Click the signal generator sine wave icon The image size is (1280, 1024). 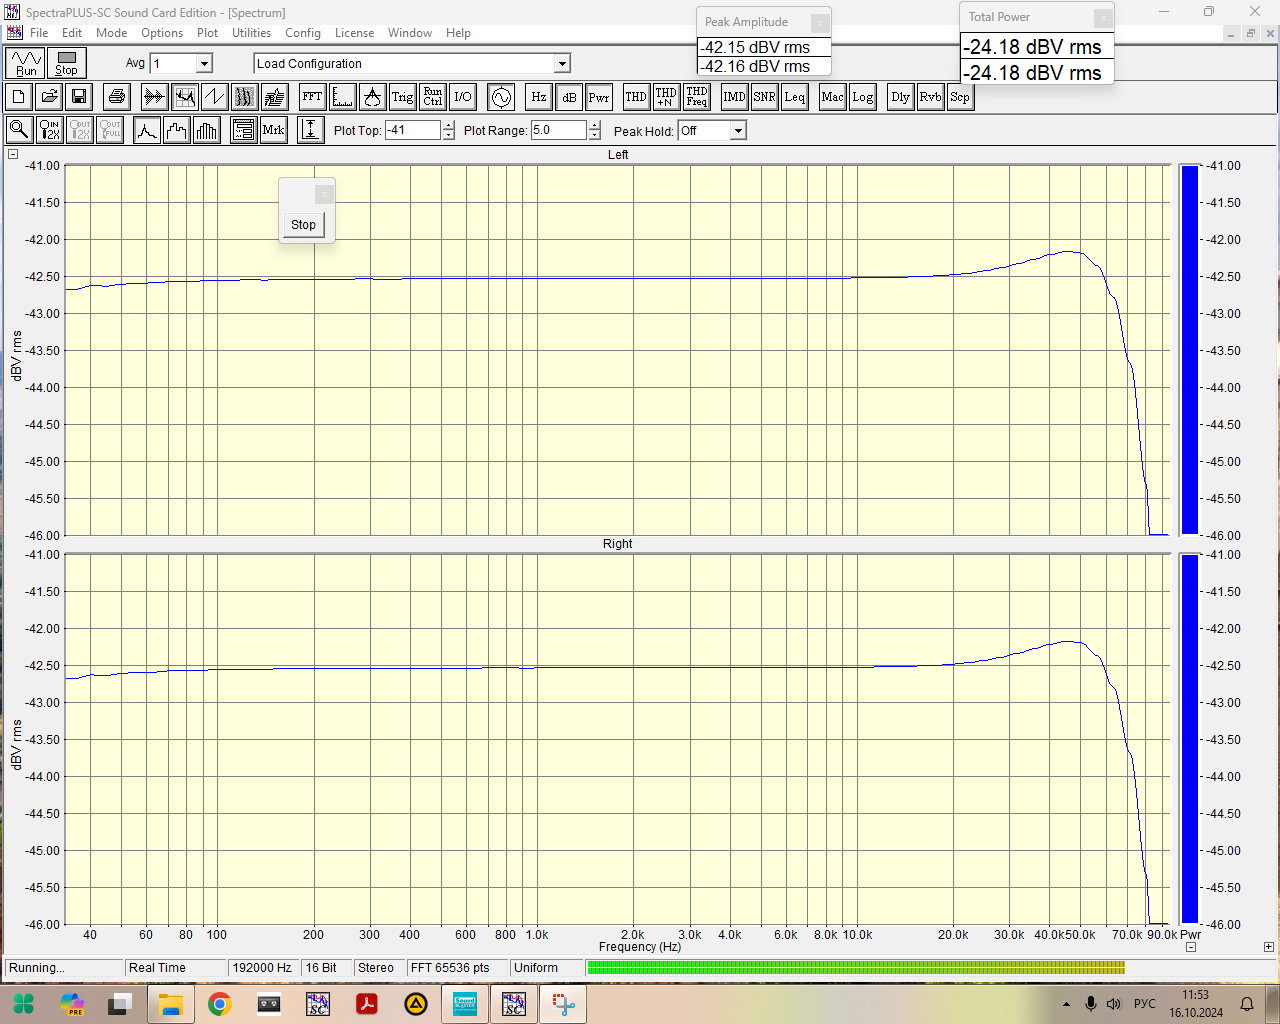[501, 97]
